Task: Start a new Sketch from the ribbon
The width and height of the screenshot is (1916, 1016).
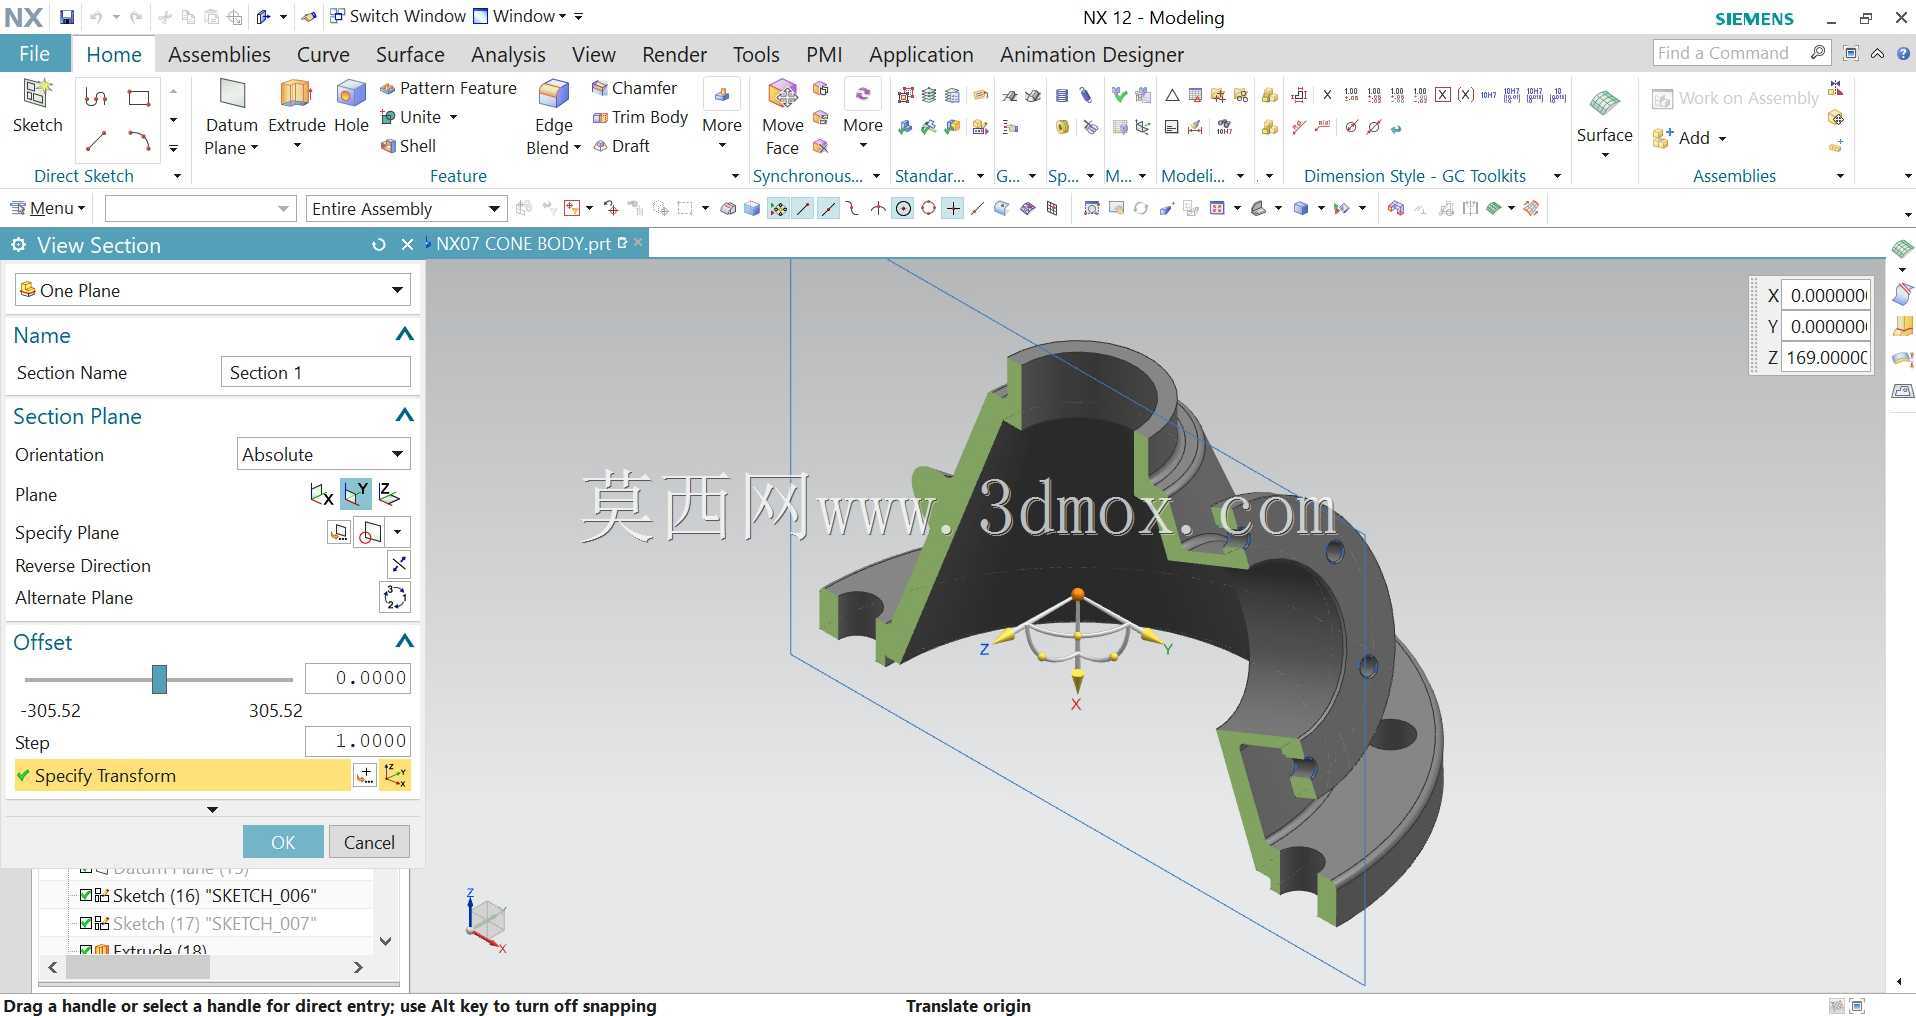Action: pyautogui.click(x=37, y=106)
